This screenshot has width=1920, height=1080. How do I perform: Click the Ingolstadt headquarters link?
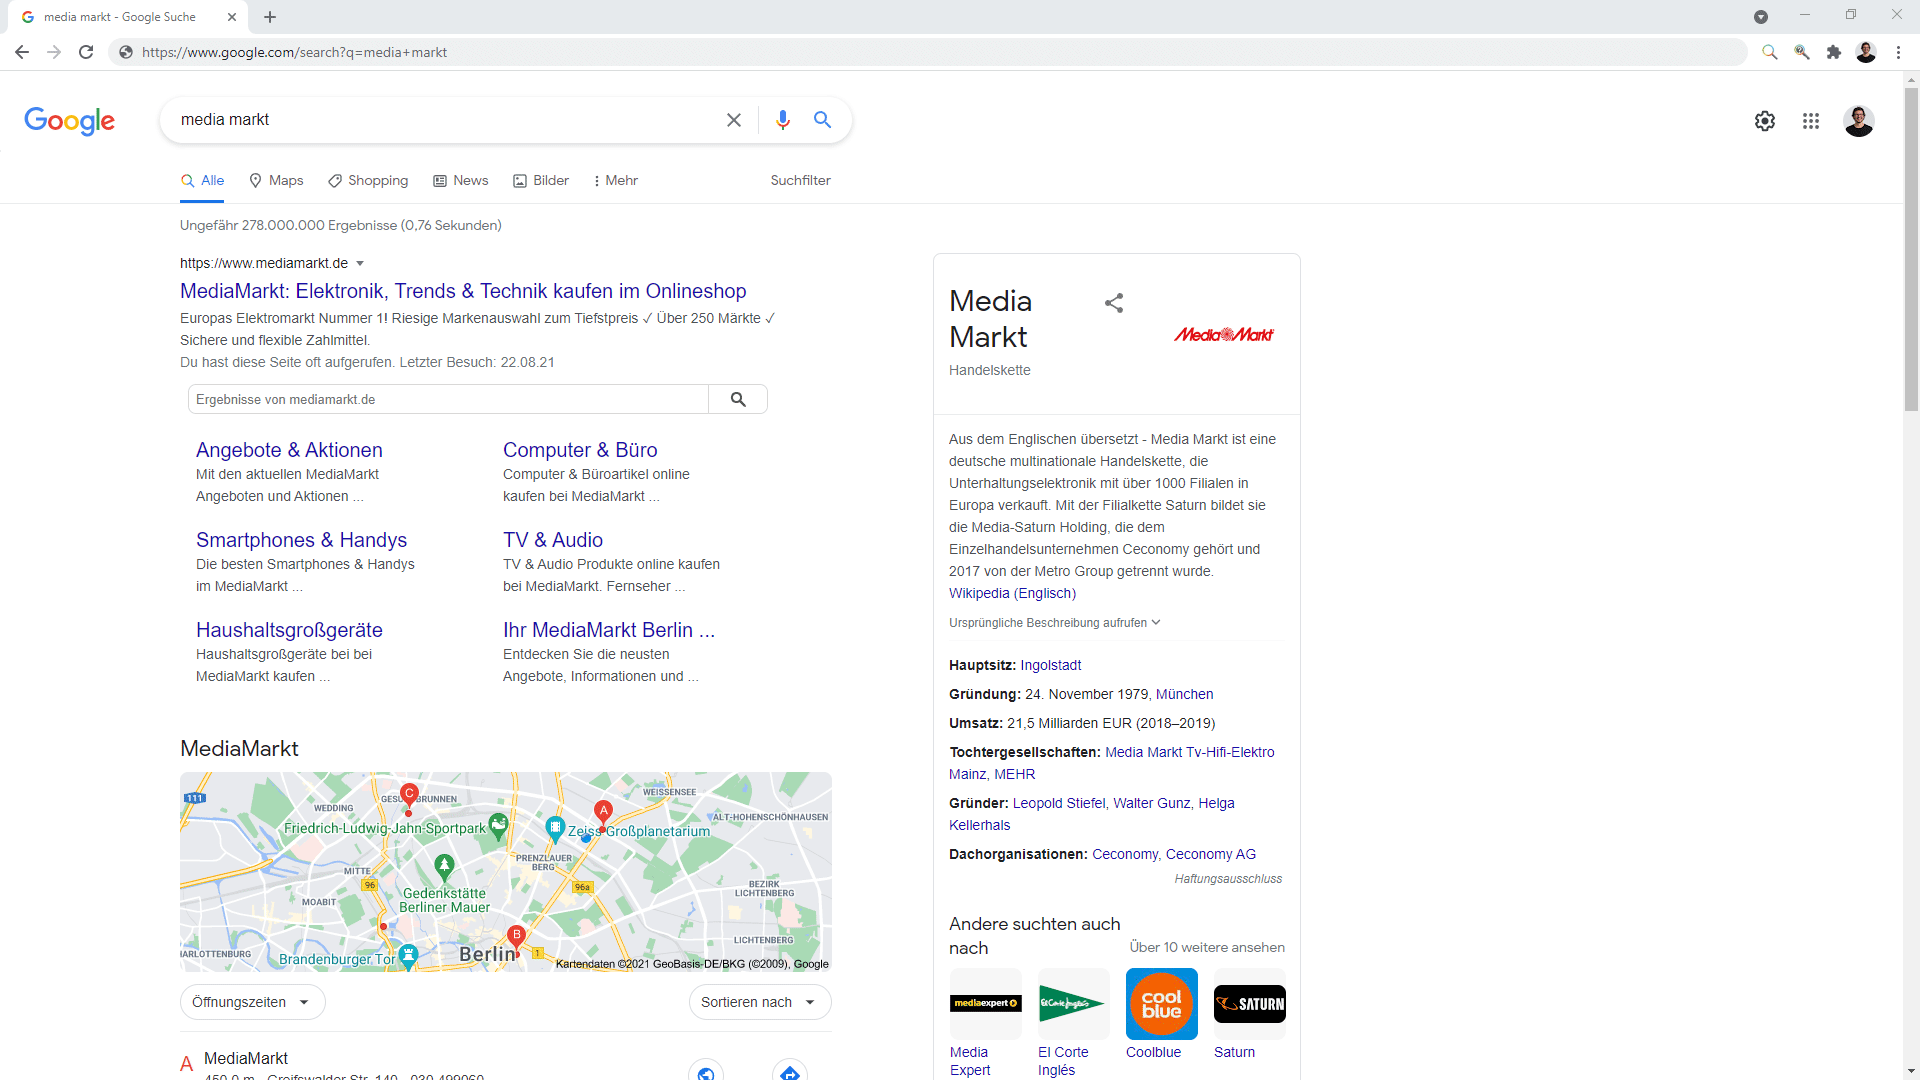[x=1050, y=666]
